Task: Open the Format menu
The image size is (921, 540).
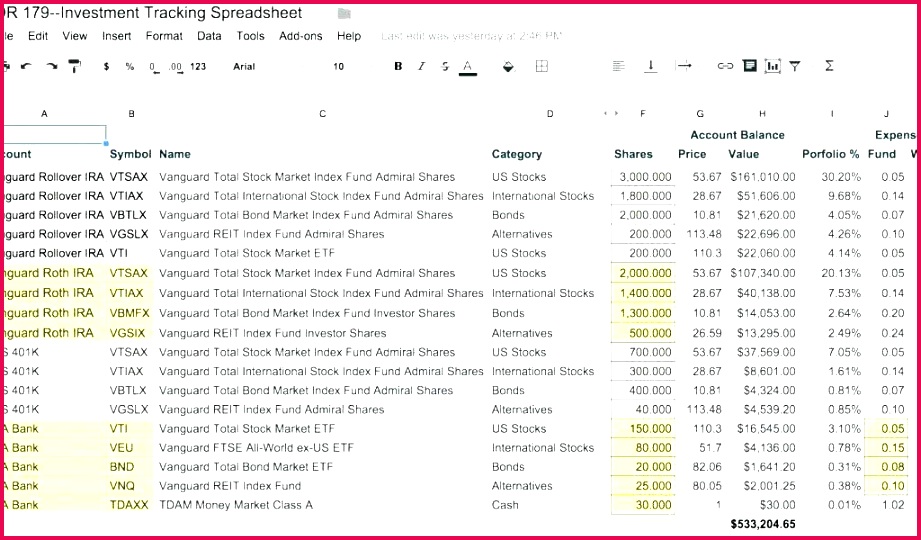Action: 164,36
